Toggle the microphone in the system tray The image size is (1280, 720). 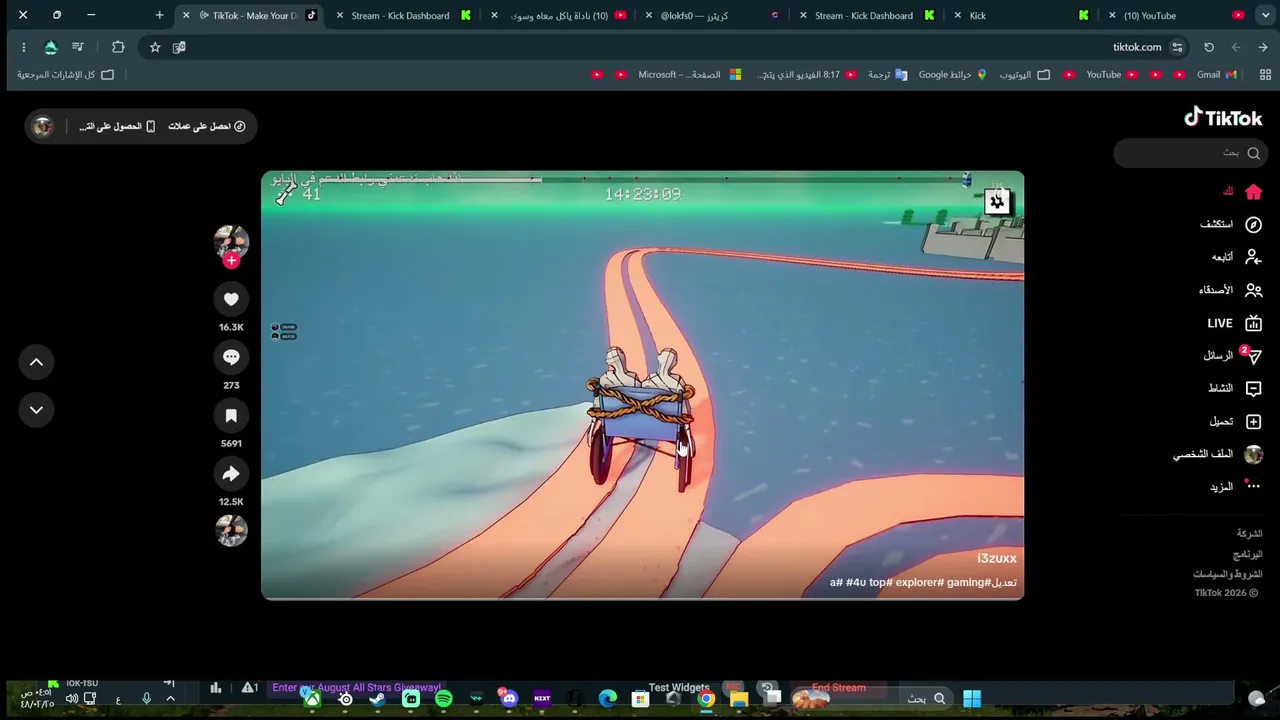146,699
